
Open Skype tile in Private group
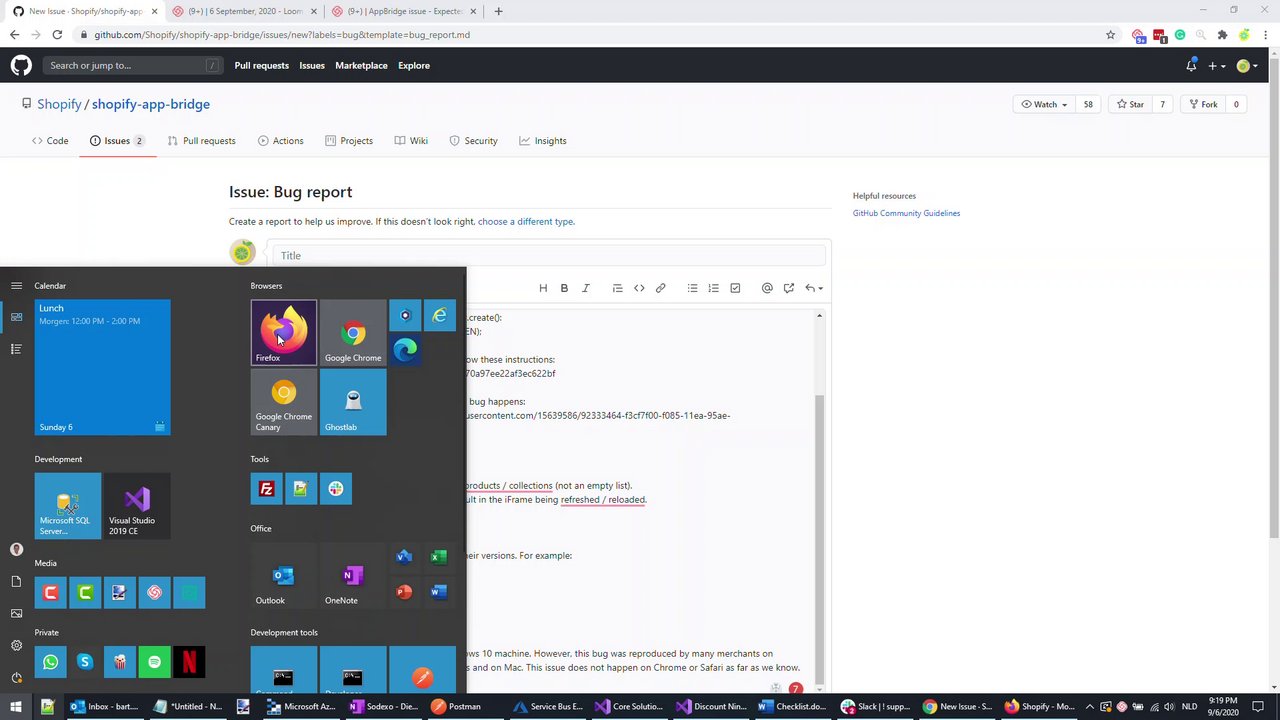[x=85, y=662]
